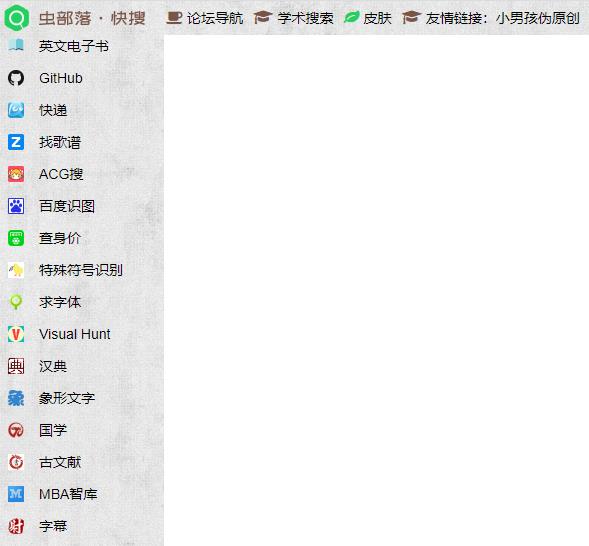
Task: Click the Baidu paw 百度识图 icon
Action: pos(16,206)
